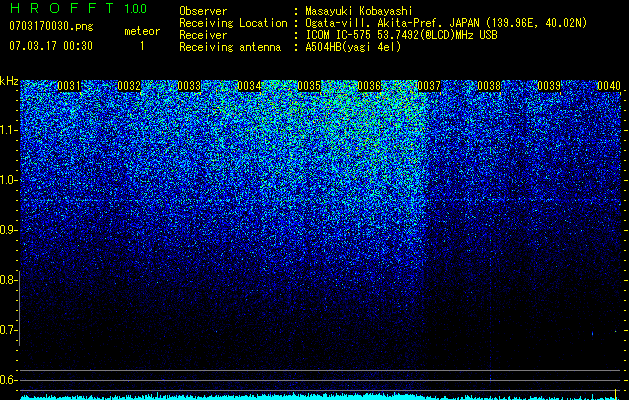Viewport: 629px width, 400px height.
Task: Click the Receiving Location label
Action: [233, 23]
